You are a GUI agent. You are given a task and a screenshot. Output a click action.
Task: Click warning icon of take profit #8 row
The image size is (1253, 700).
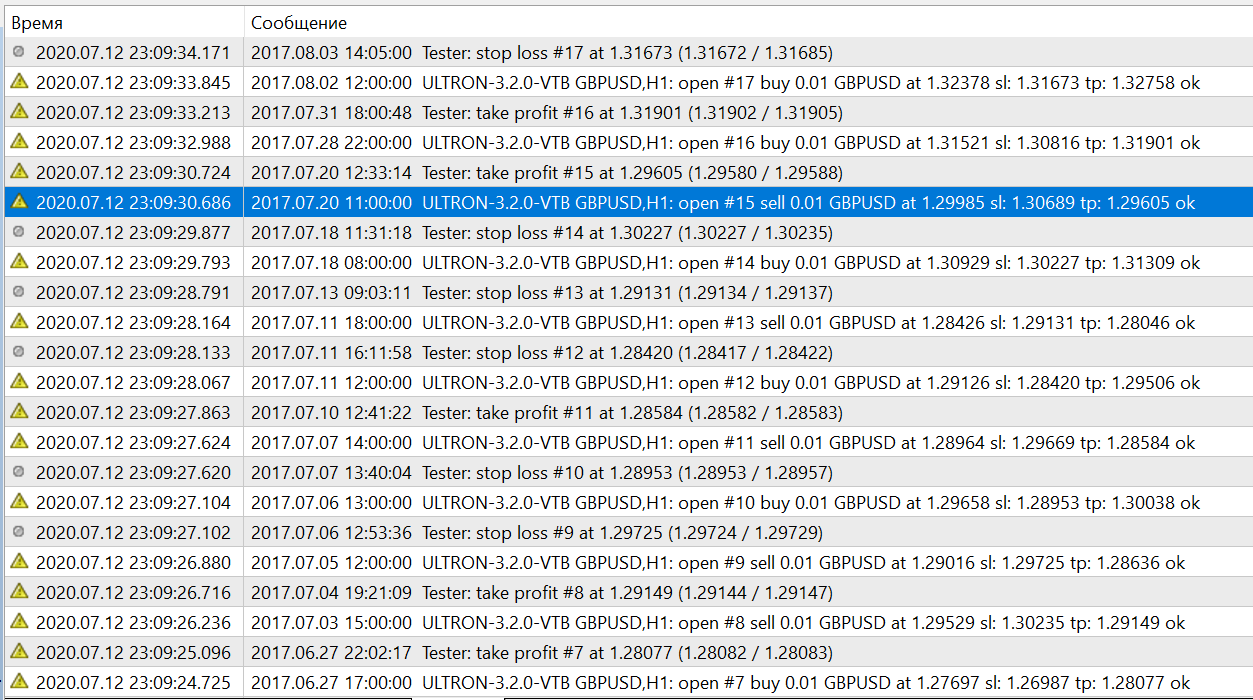(18, 592)
